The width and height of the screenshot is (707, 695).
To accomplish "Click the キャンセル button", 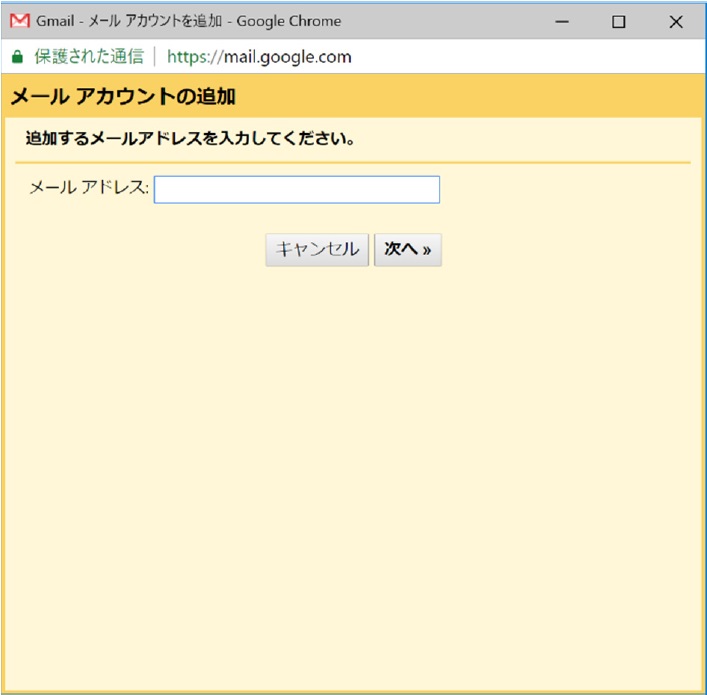I will coord(317,249).
